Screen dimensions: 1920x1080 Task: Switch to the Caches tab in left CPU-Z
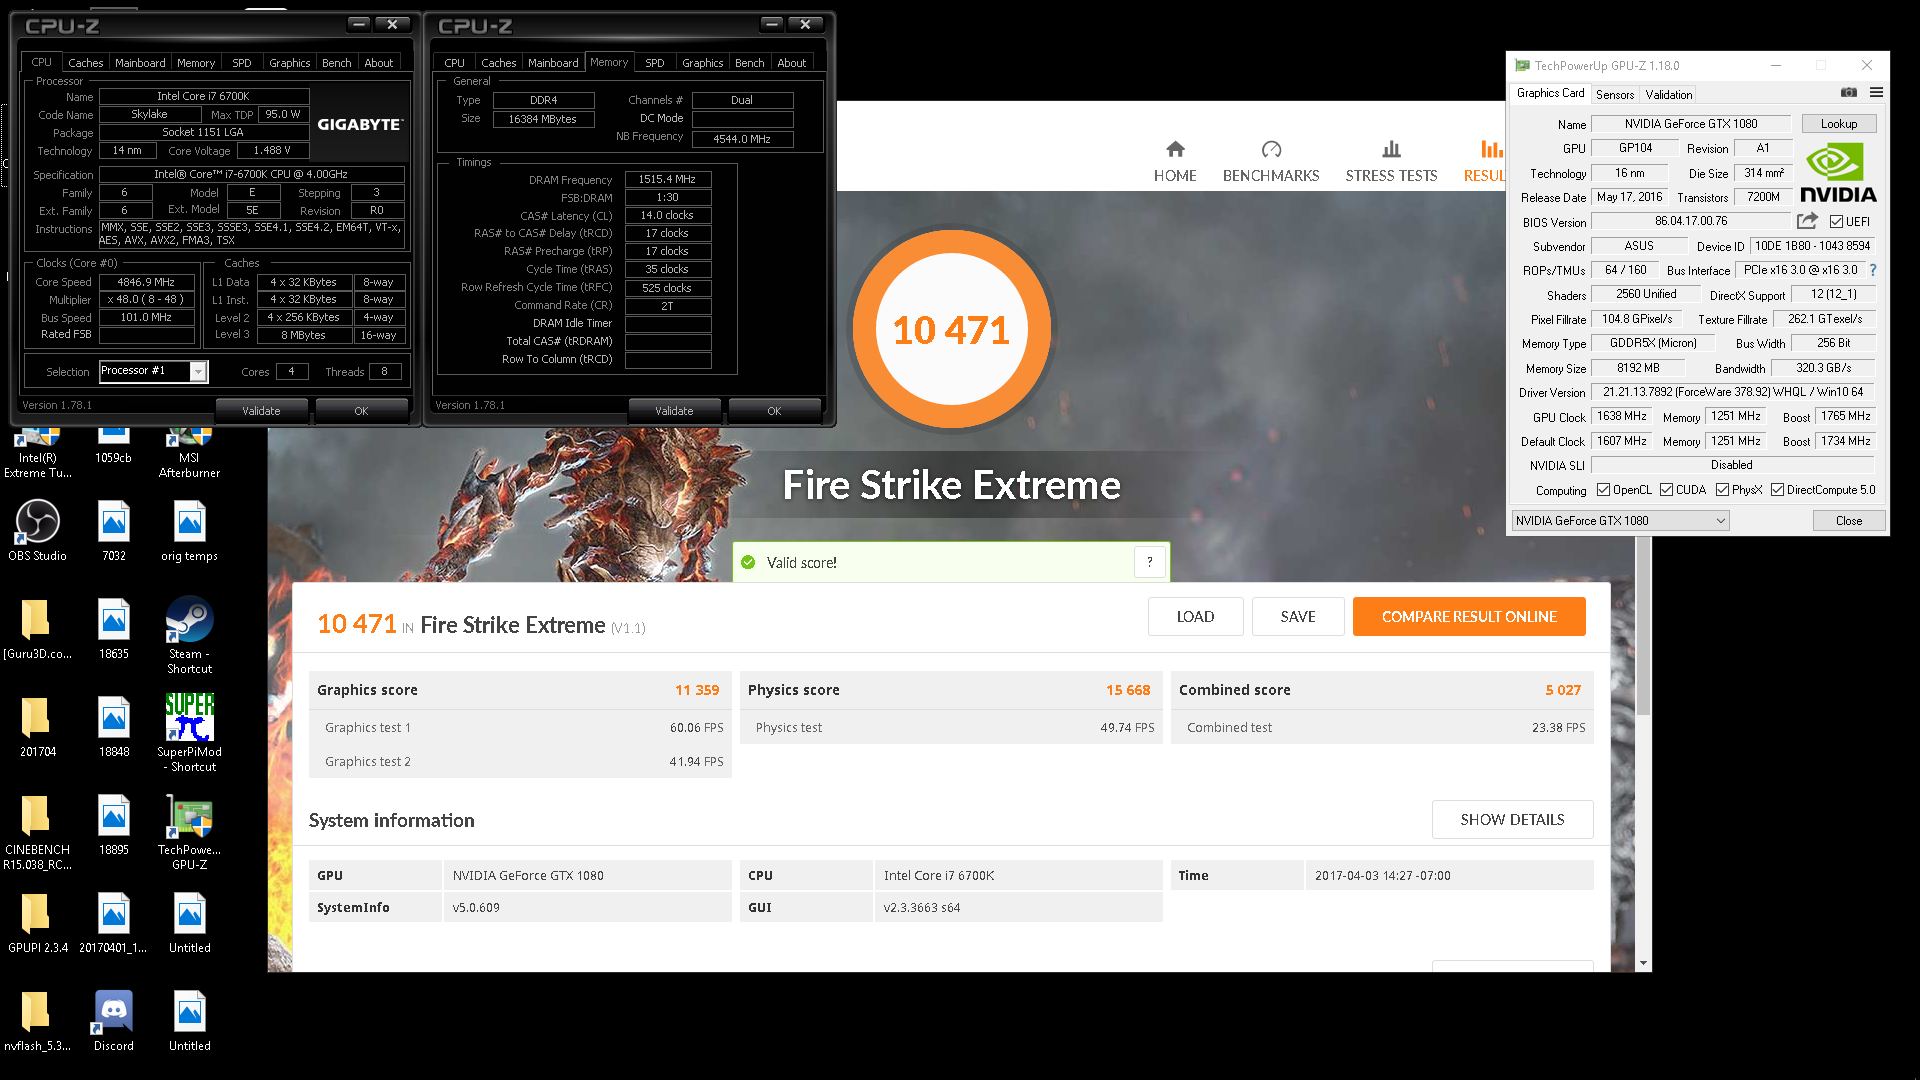coord(86,62)
